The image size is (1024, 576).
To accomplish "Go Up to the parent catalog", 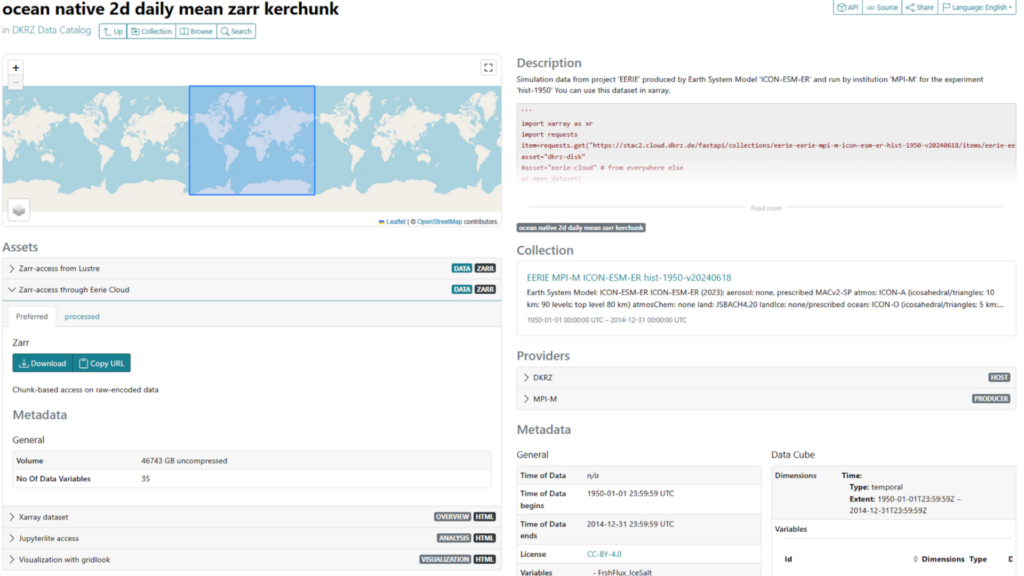I will (x=113, y=31).
